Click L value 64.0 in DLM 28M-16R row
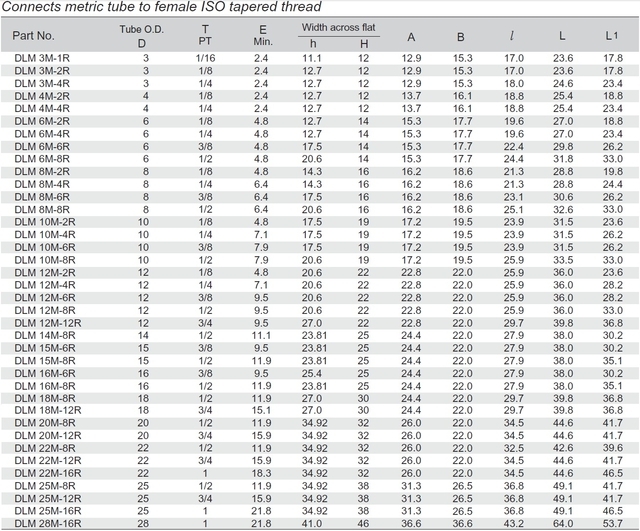The width and height of the screenshot is (640, 531). coord(563,524)
